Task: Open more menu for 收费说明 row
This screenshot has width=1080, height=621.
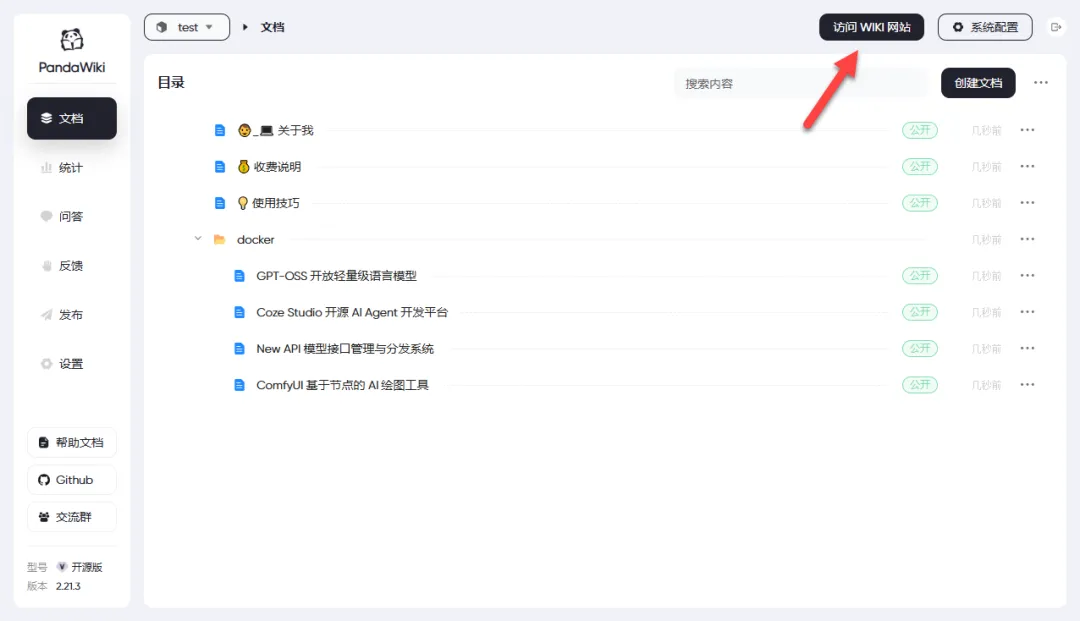Action: (1027, 167)
